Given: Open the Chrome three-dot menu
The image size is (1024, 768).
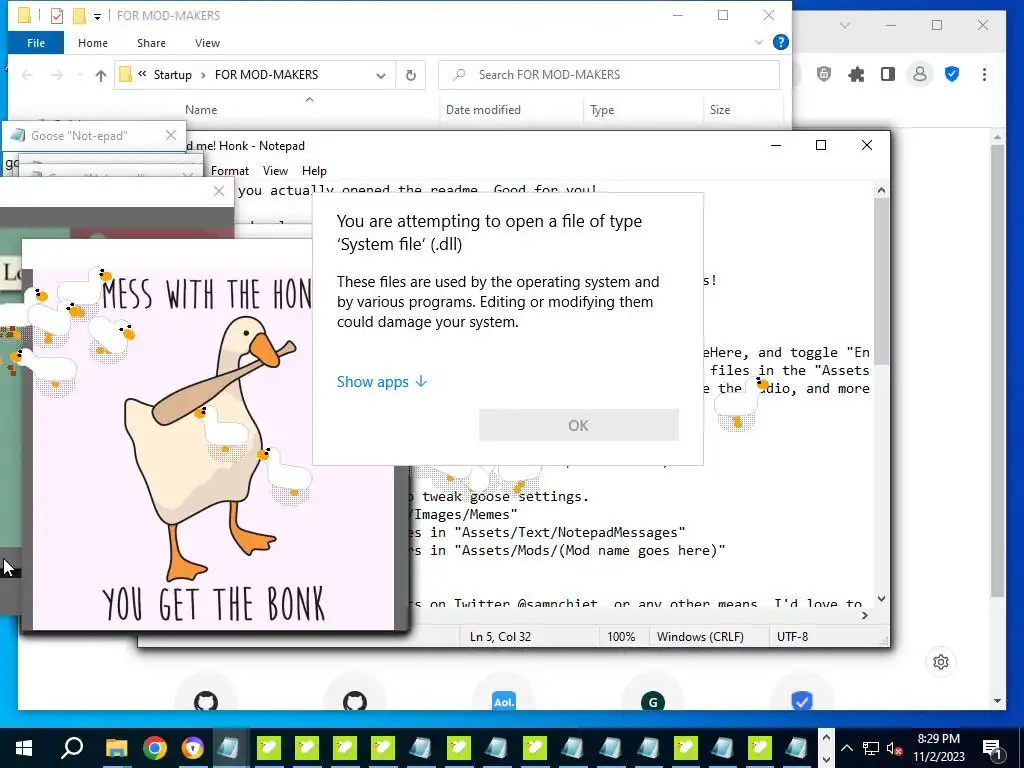Looking at the screenshot, I should point(984,74).
